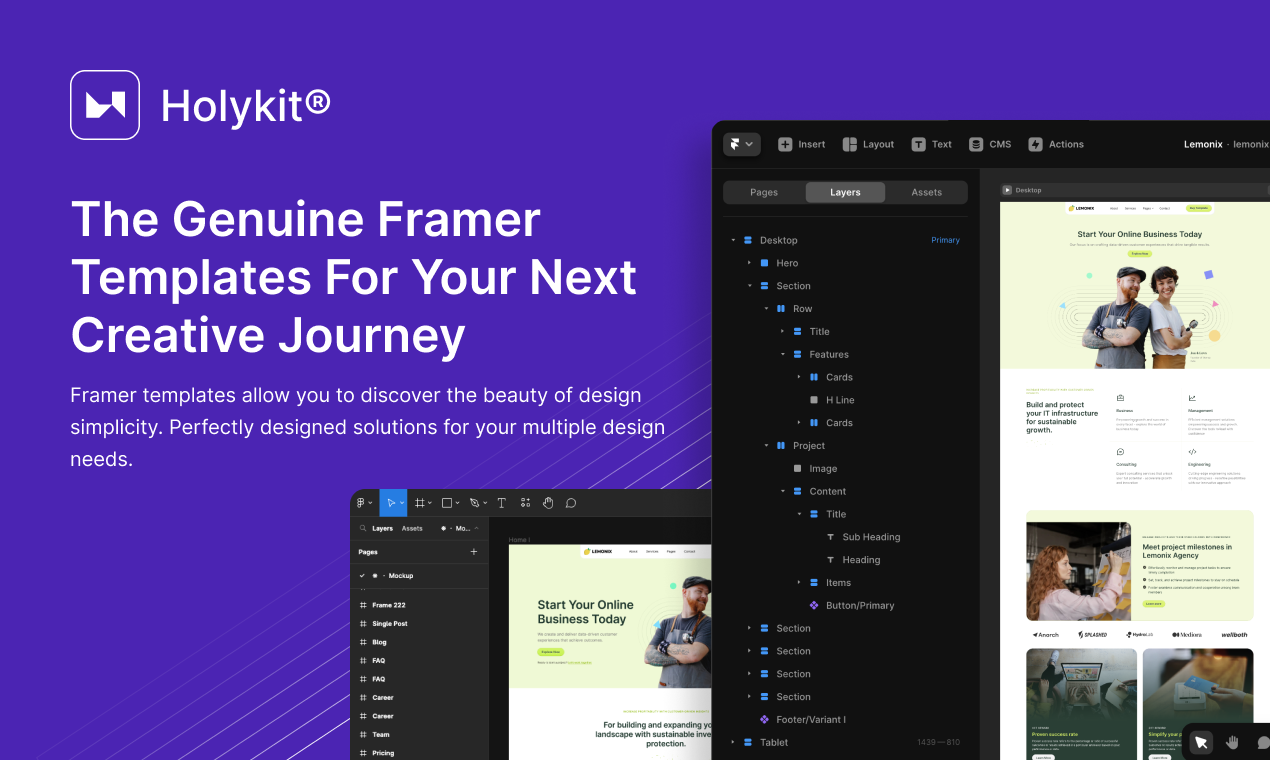Select the Comment tool in Figma

pos(571,503)
